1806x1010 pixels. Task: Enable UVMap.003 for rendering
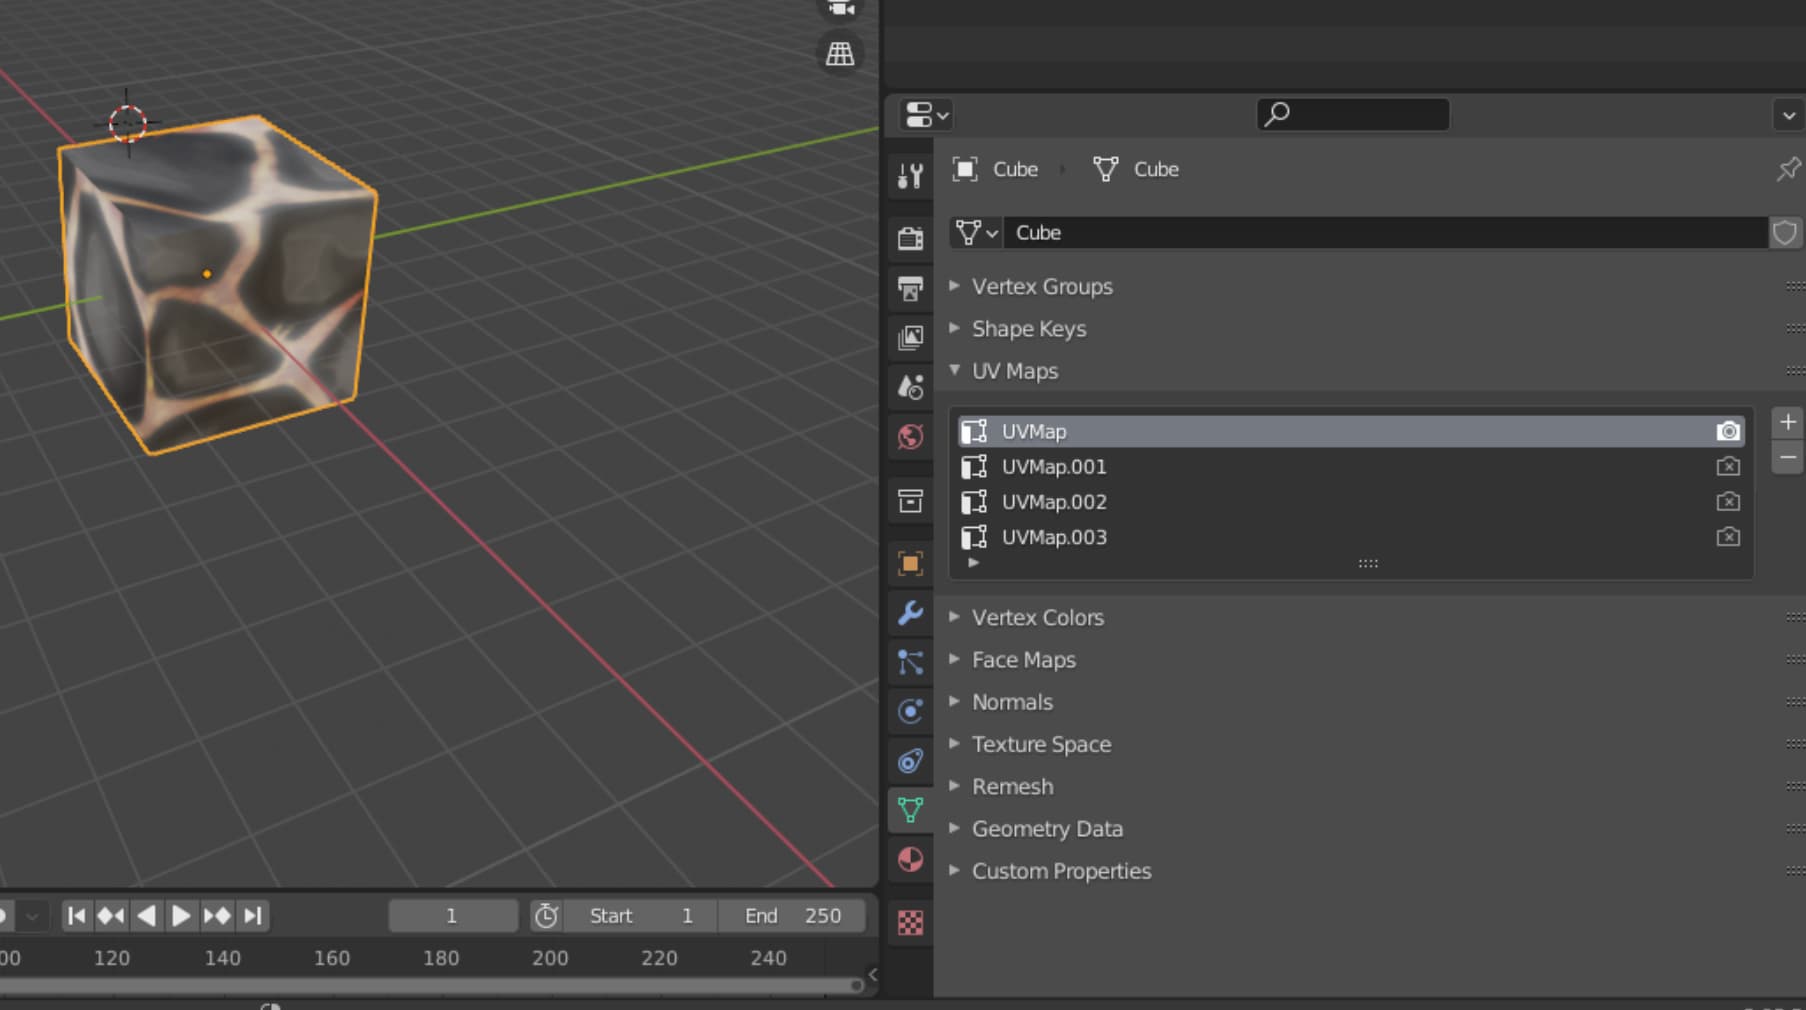(1729, 537)
